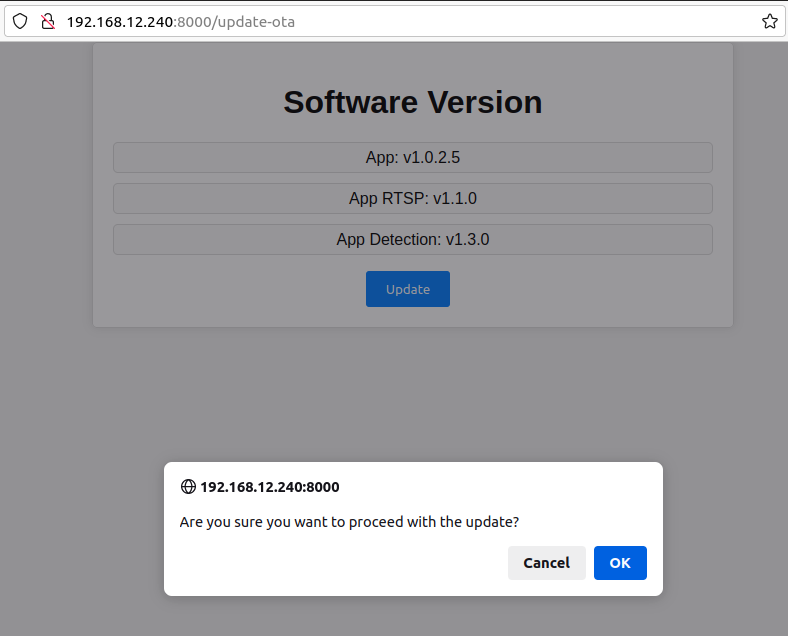This screenshot has height=636, width=788.
Task: Confirm the update by pressing OK
Action: (620, 563)
